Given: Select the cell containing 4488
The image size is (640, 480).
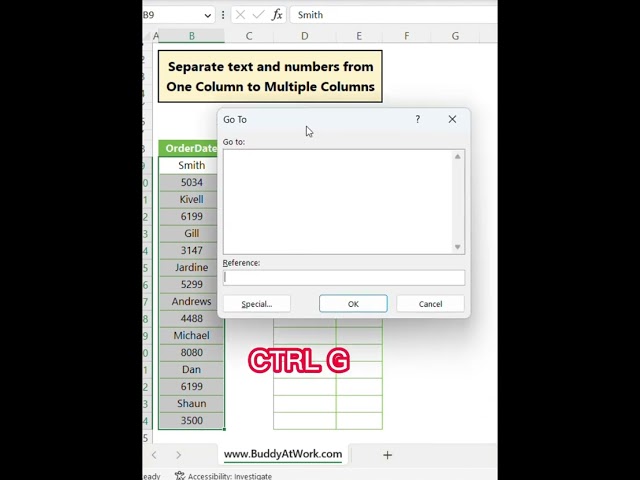Looking at the screenshot, I should pyautogui.click(x=191, y=318).
